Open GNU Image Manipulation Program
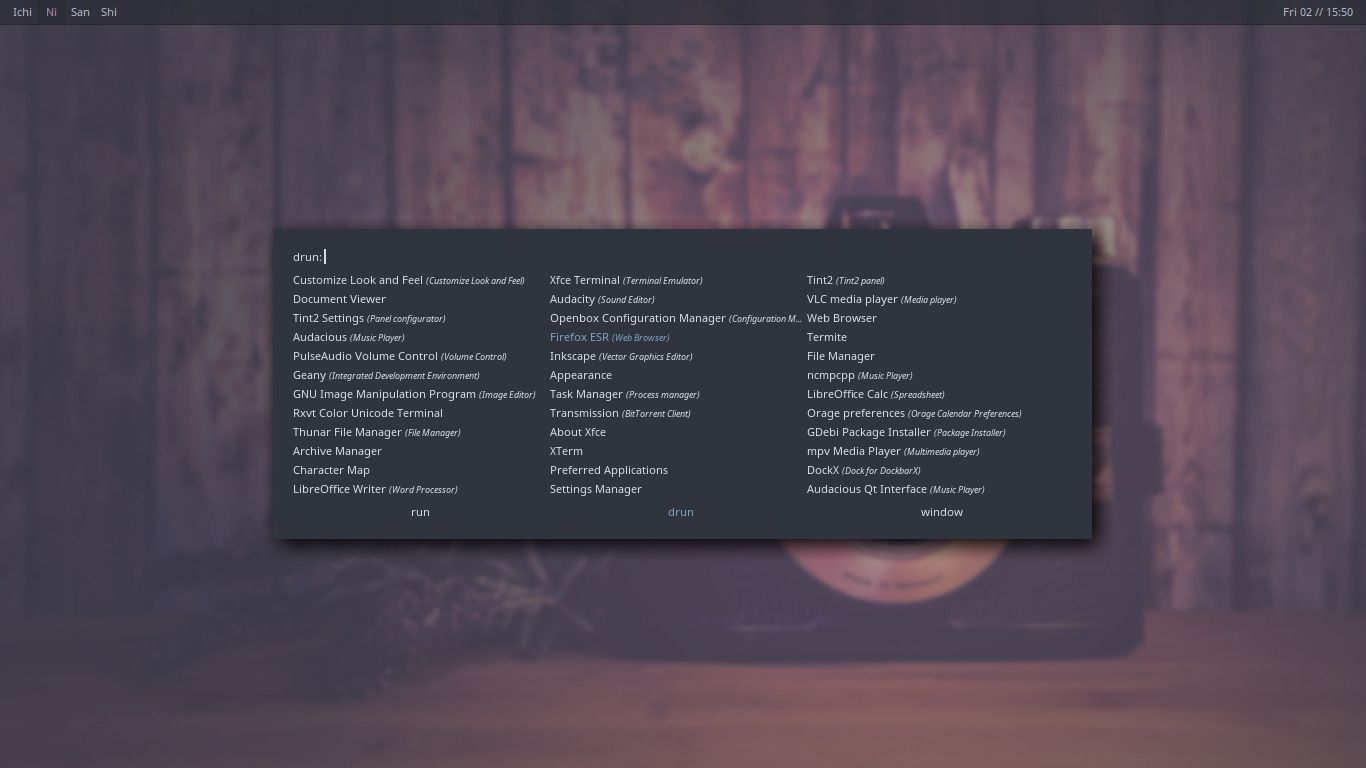 click(384, 394)
